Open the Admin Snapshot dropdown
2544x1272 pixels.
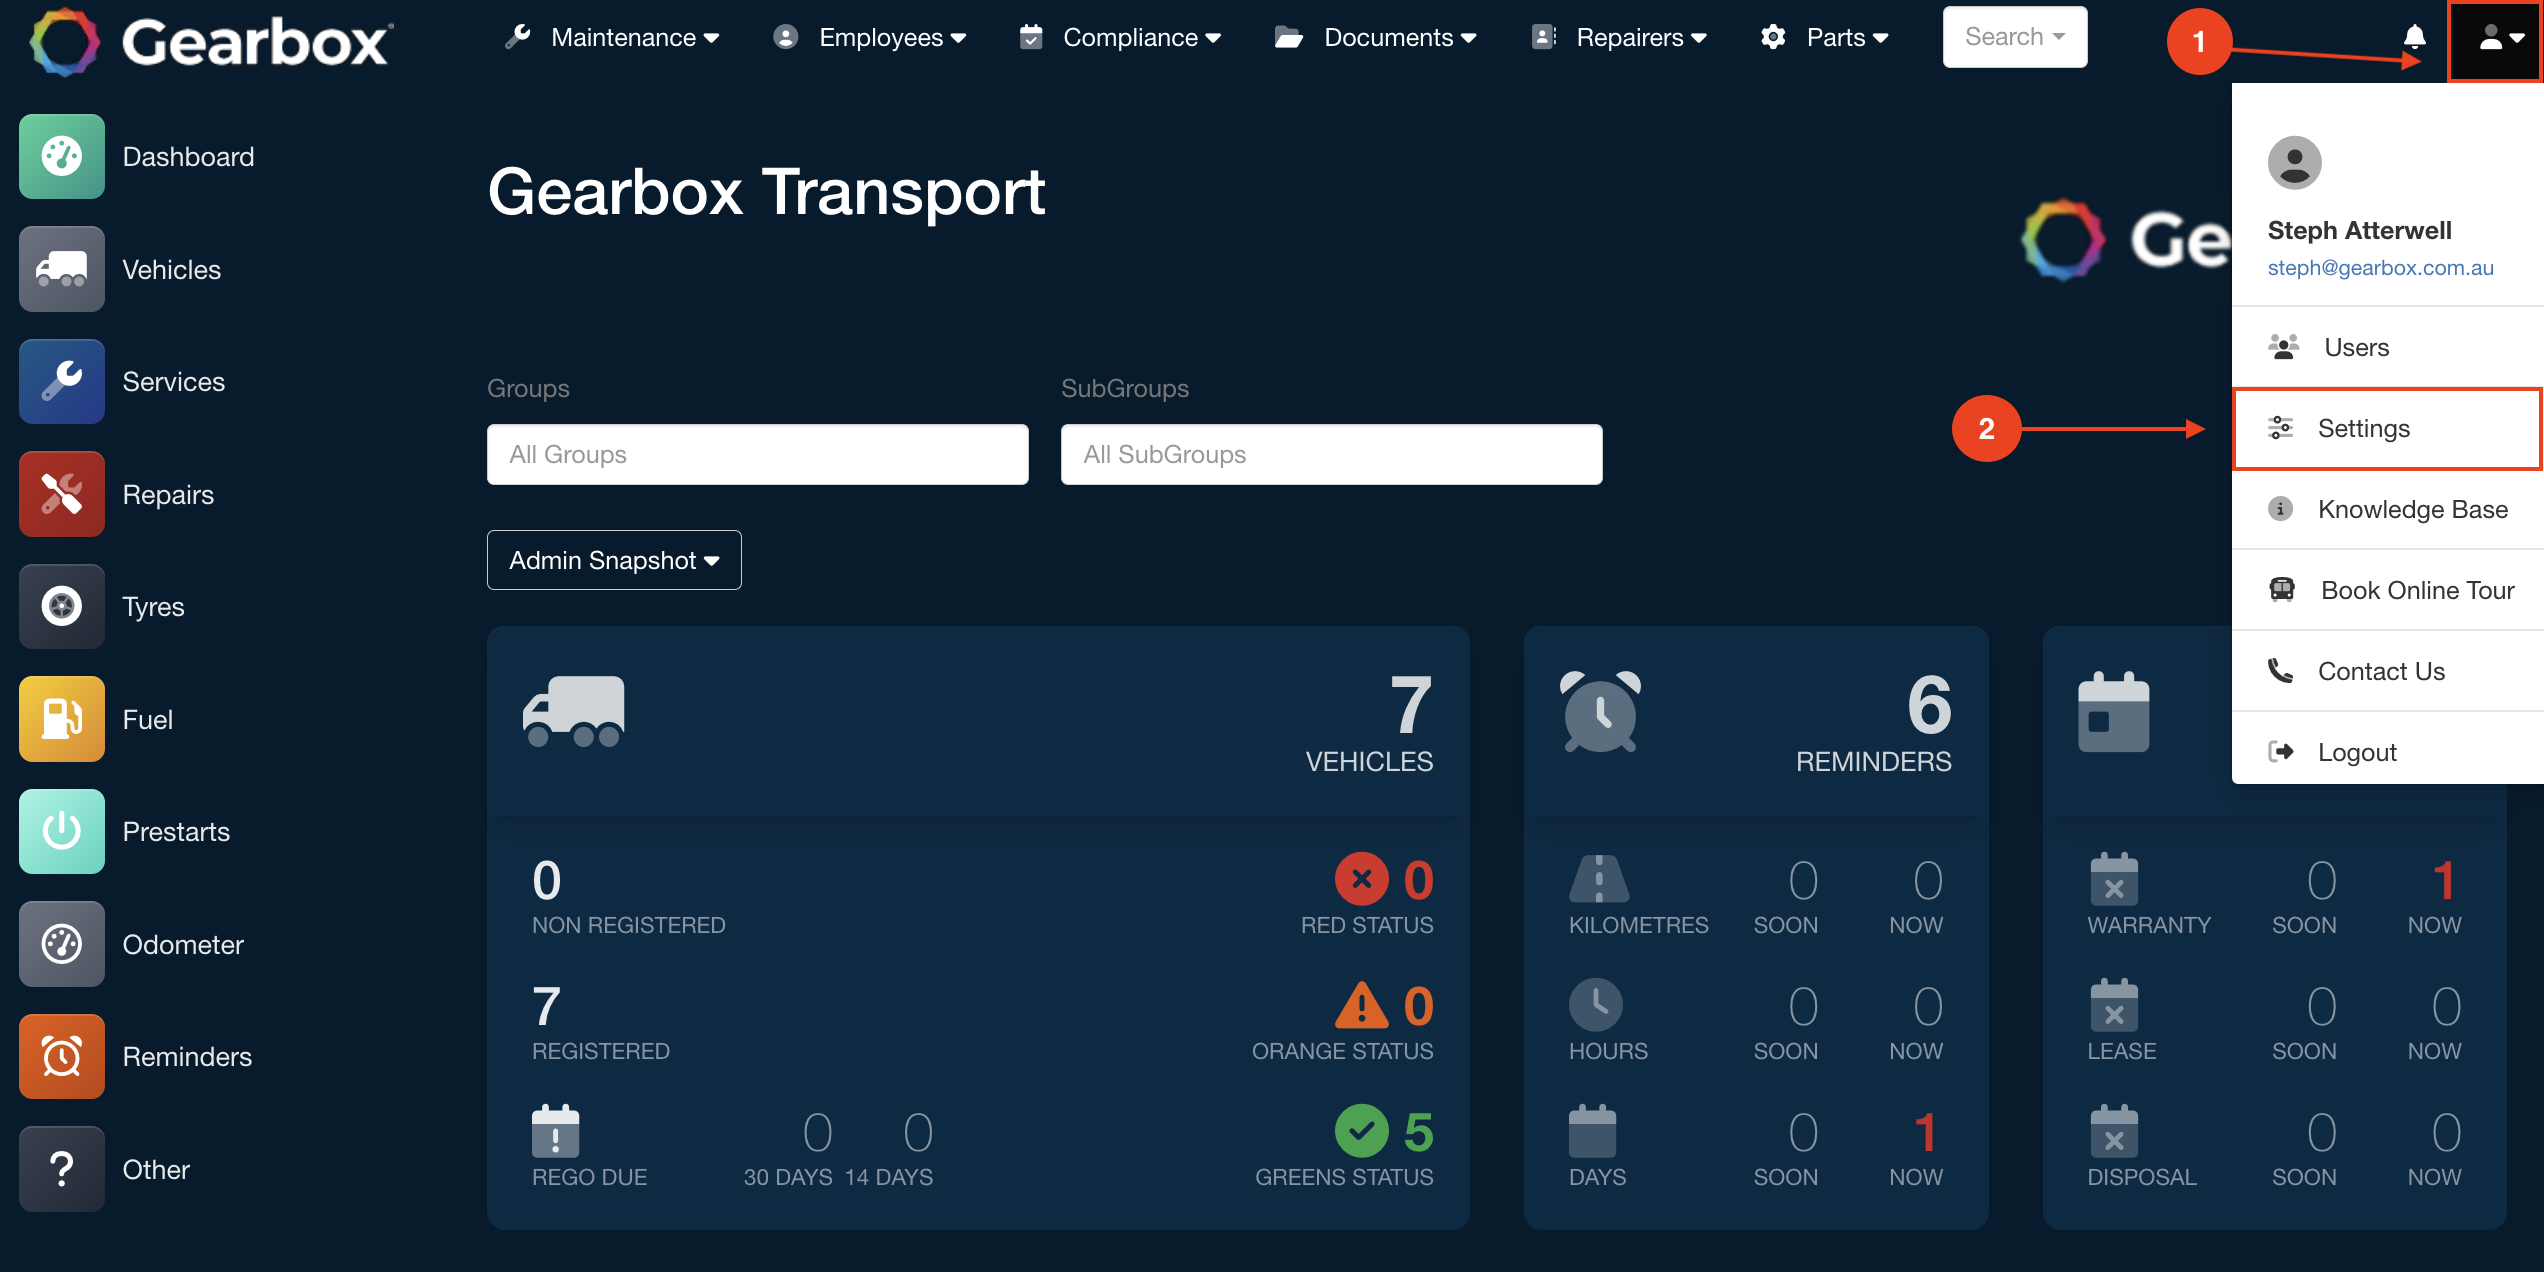coord(614,560)
